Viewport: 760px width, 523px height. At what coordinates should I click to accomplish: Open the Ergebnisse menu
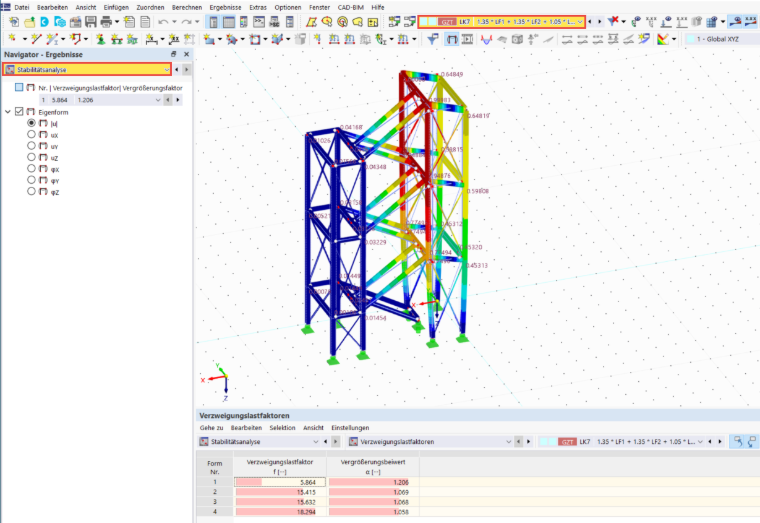tap(225, 7)
